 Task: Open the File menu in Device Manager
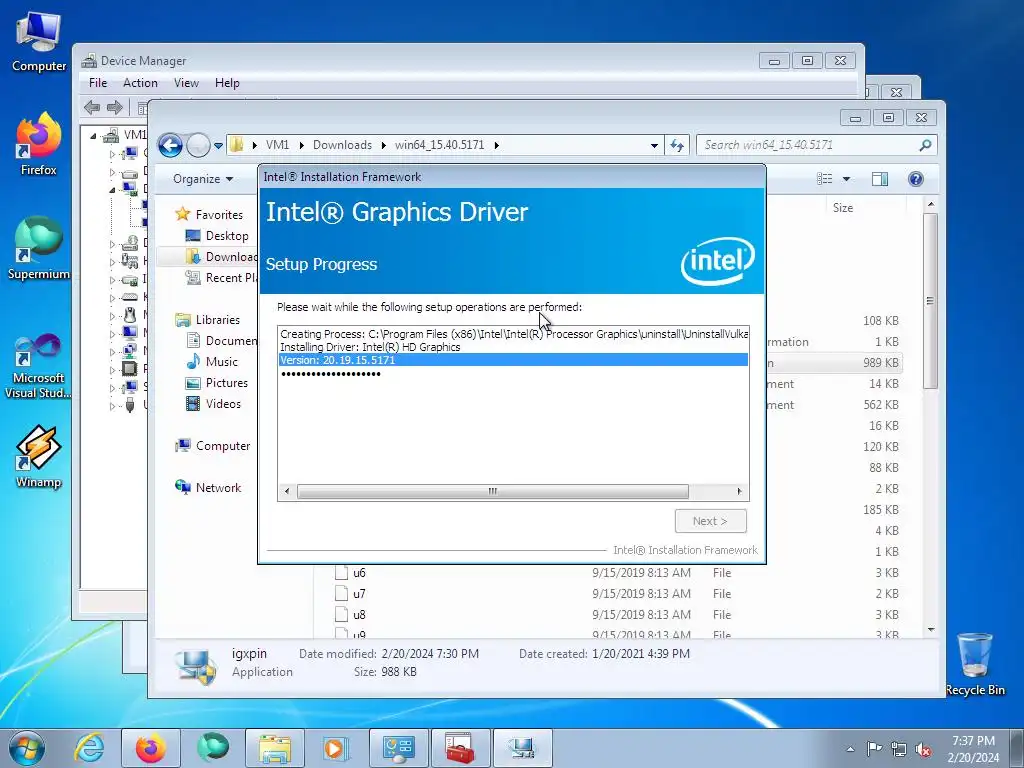click(98, 83)
